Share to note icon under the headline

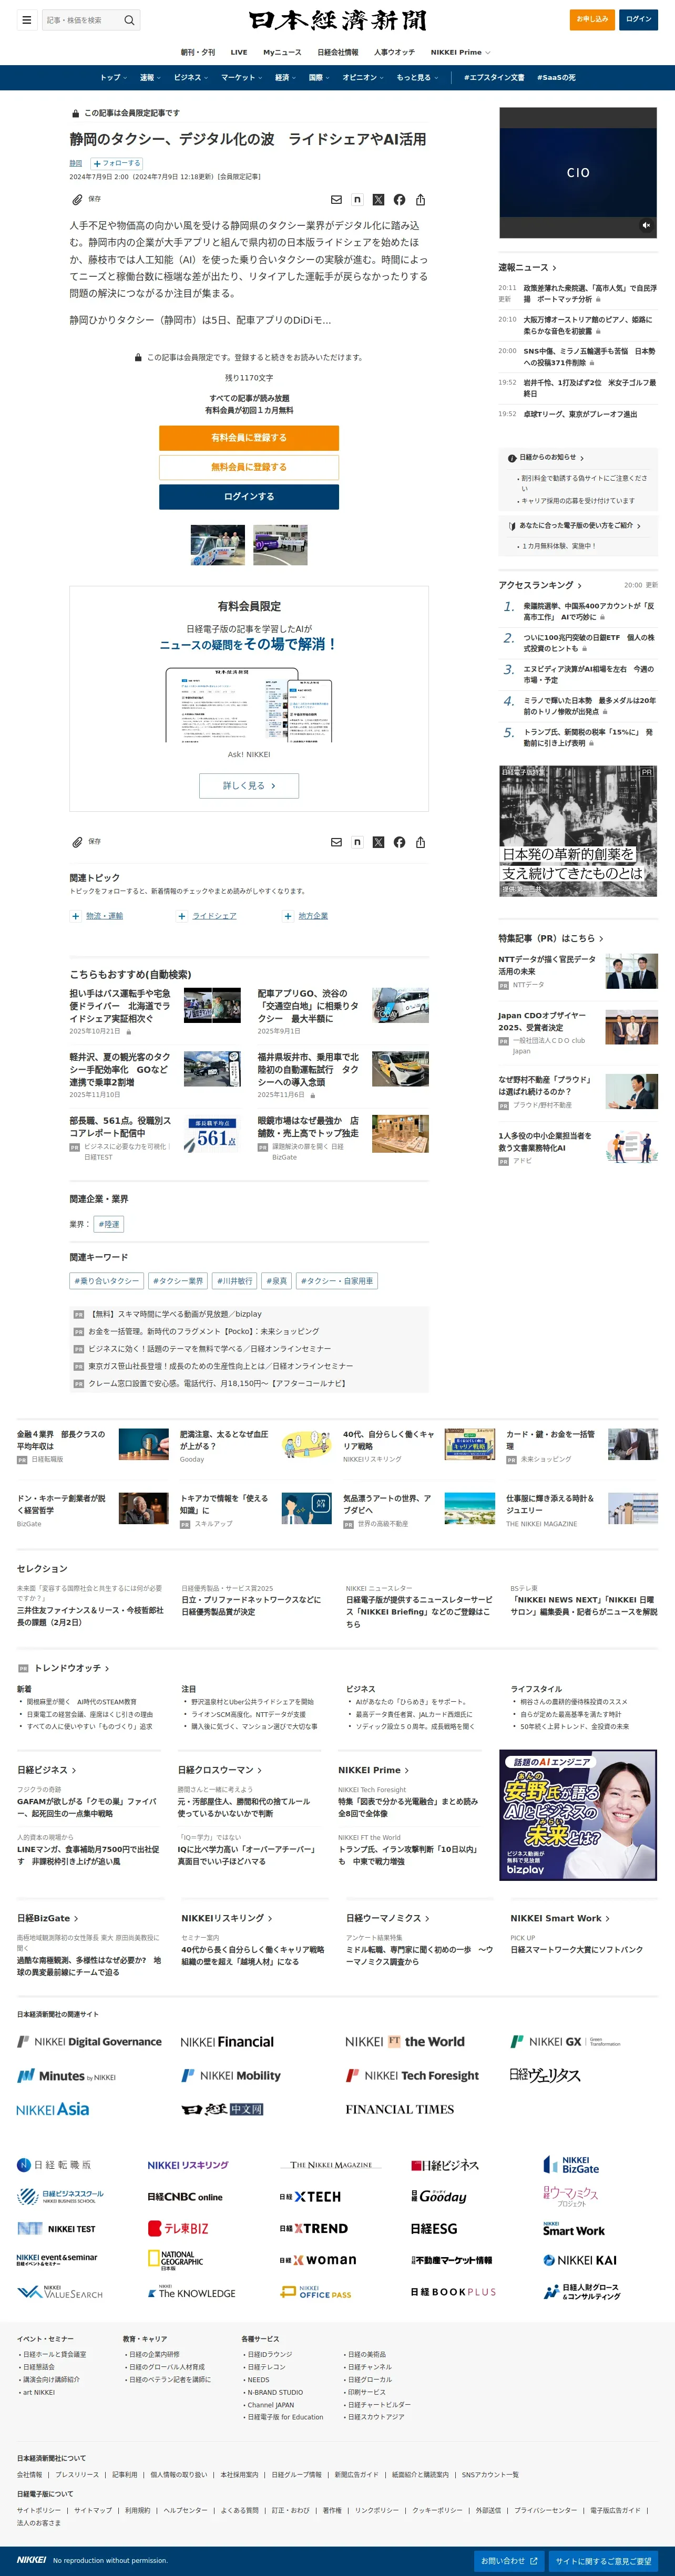click(x=357, y=200)
